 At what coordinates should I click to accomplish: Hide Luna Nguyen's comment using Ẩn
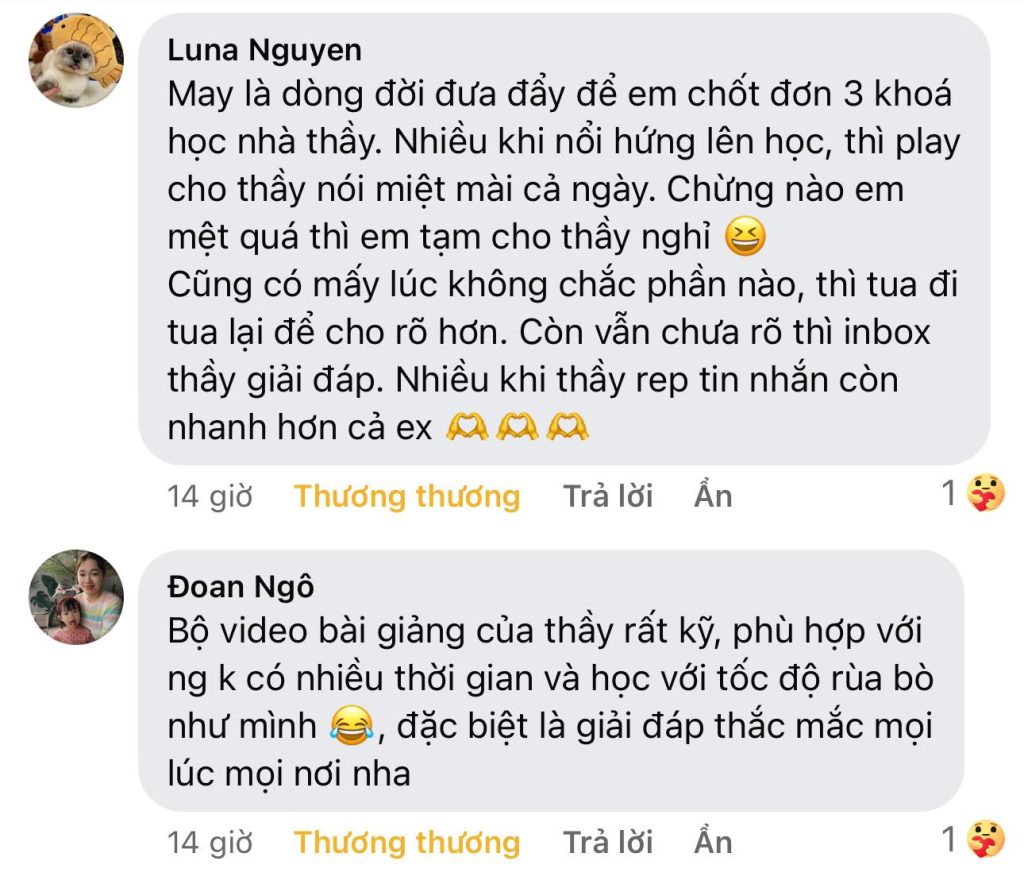pyautogui.click(x=713, y=496)
